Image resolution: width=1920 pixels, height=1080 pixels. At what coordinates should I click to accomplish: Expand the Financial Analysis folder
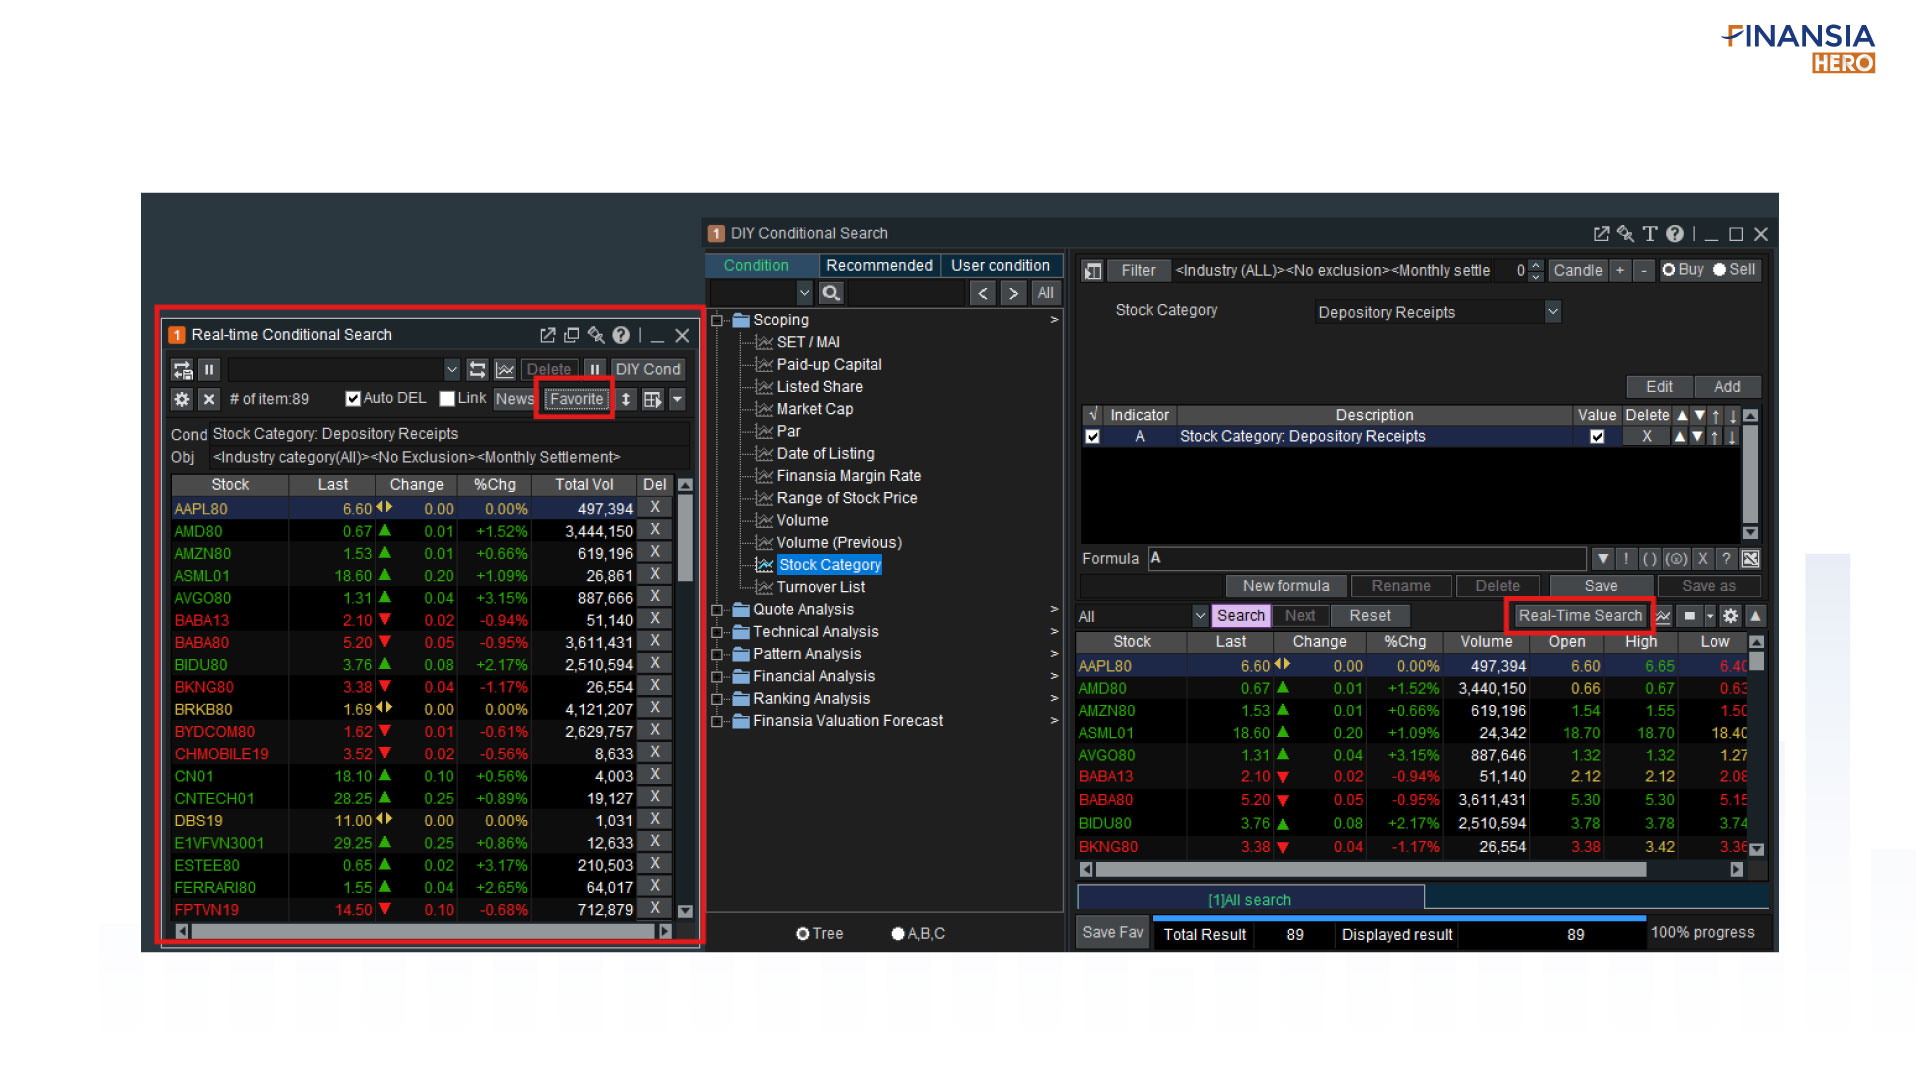[717, 677]
